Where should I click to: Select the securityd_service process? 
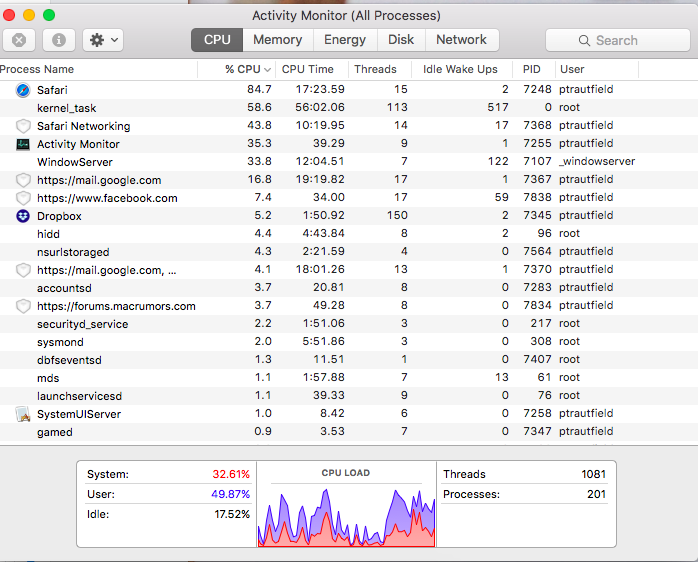point(349,324)
